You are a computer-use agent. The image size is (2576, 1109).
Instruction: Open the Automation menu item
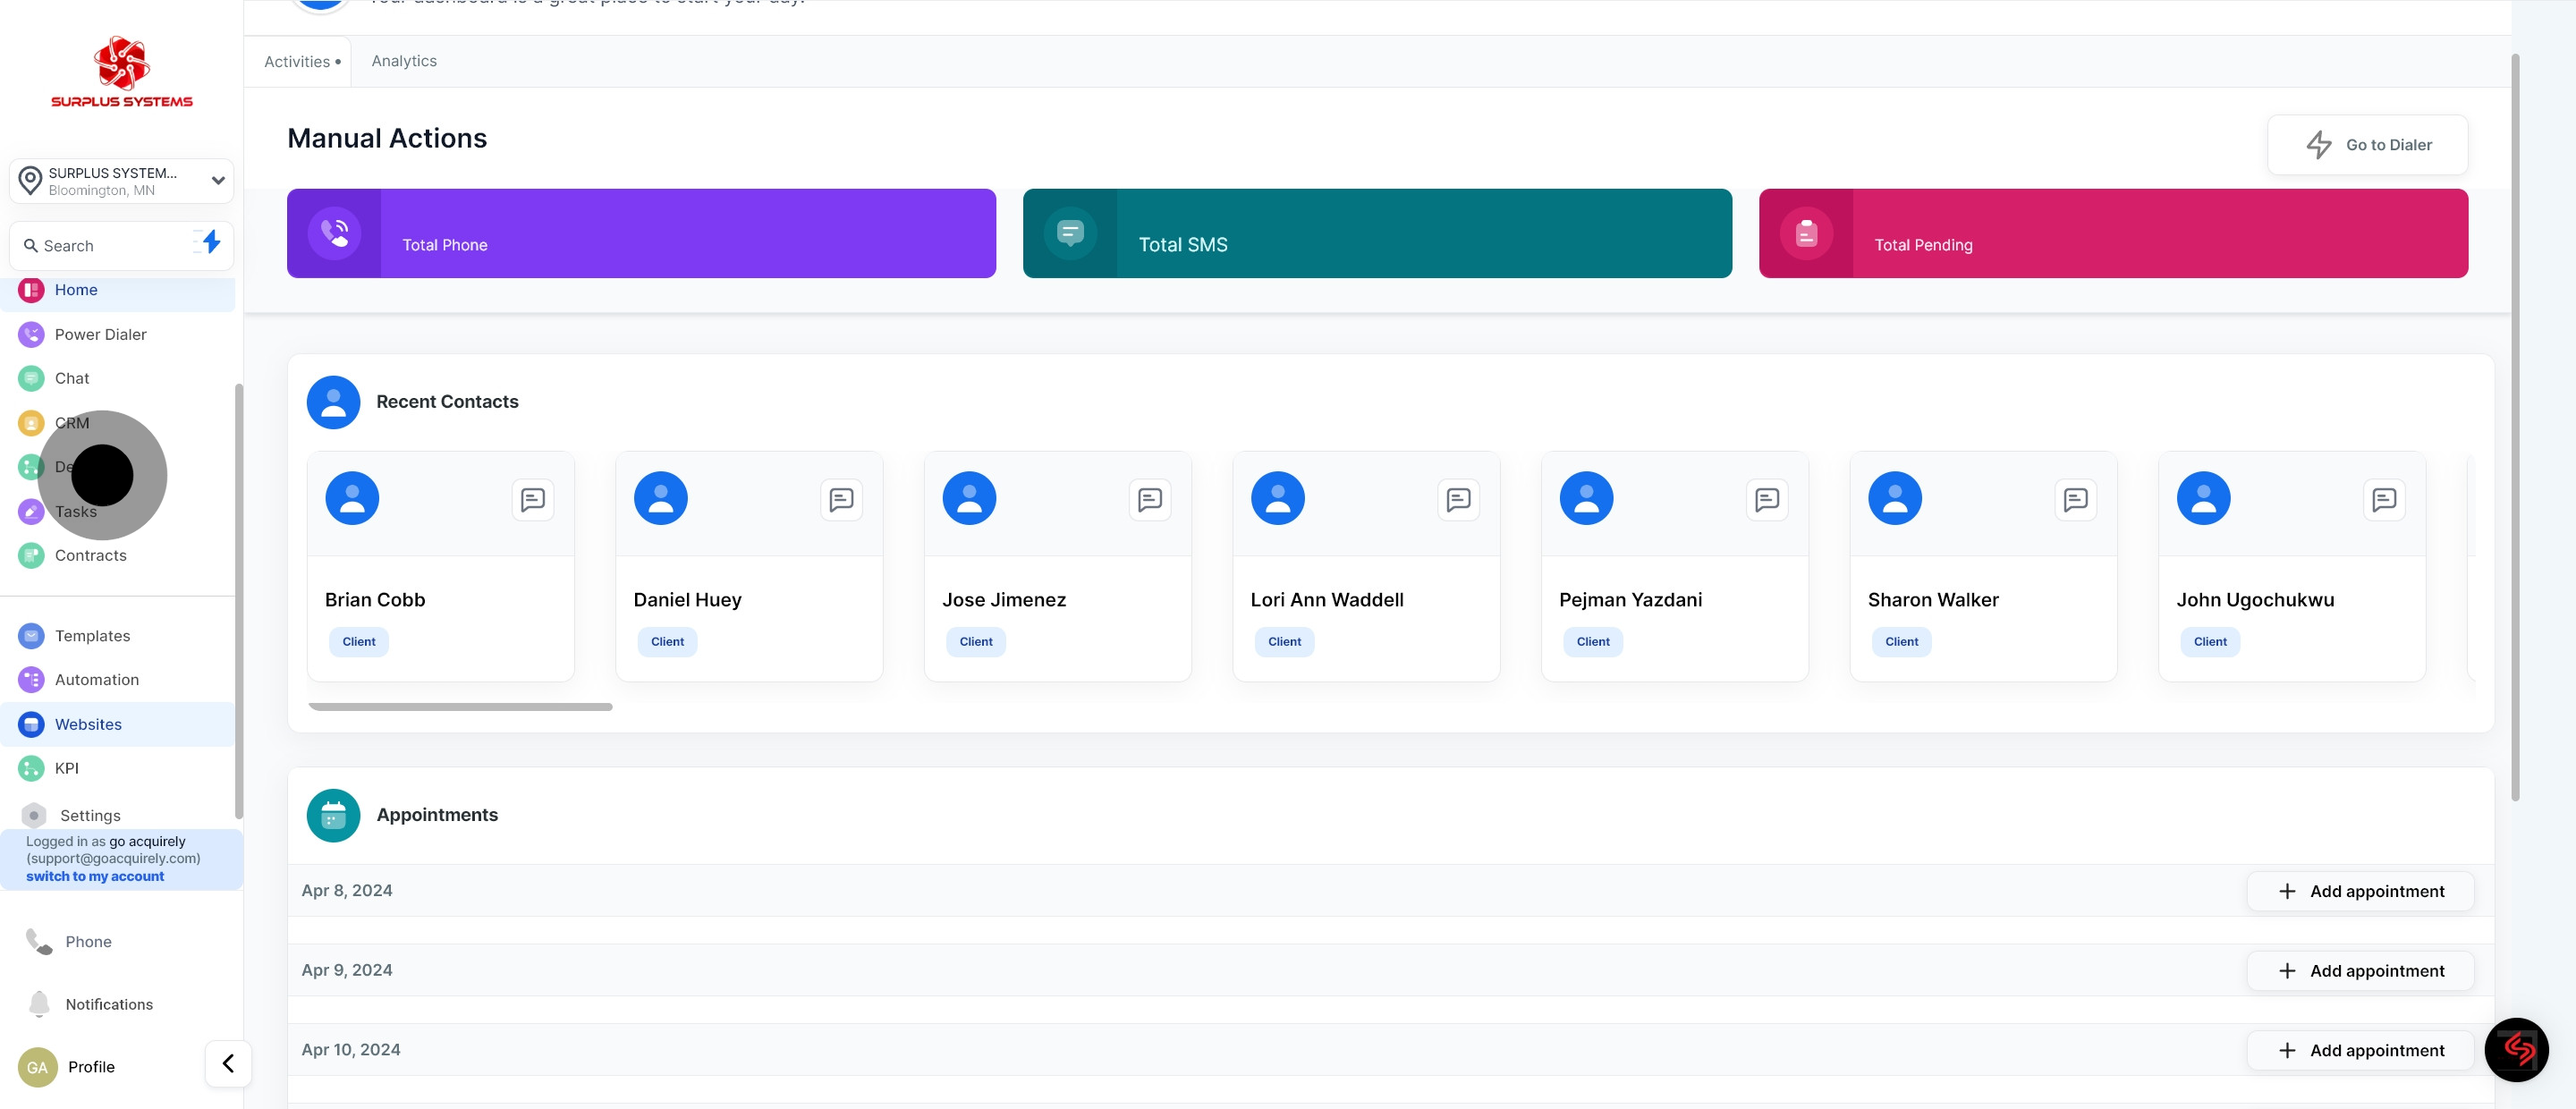(x=96, y=679)
